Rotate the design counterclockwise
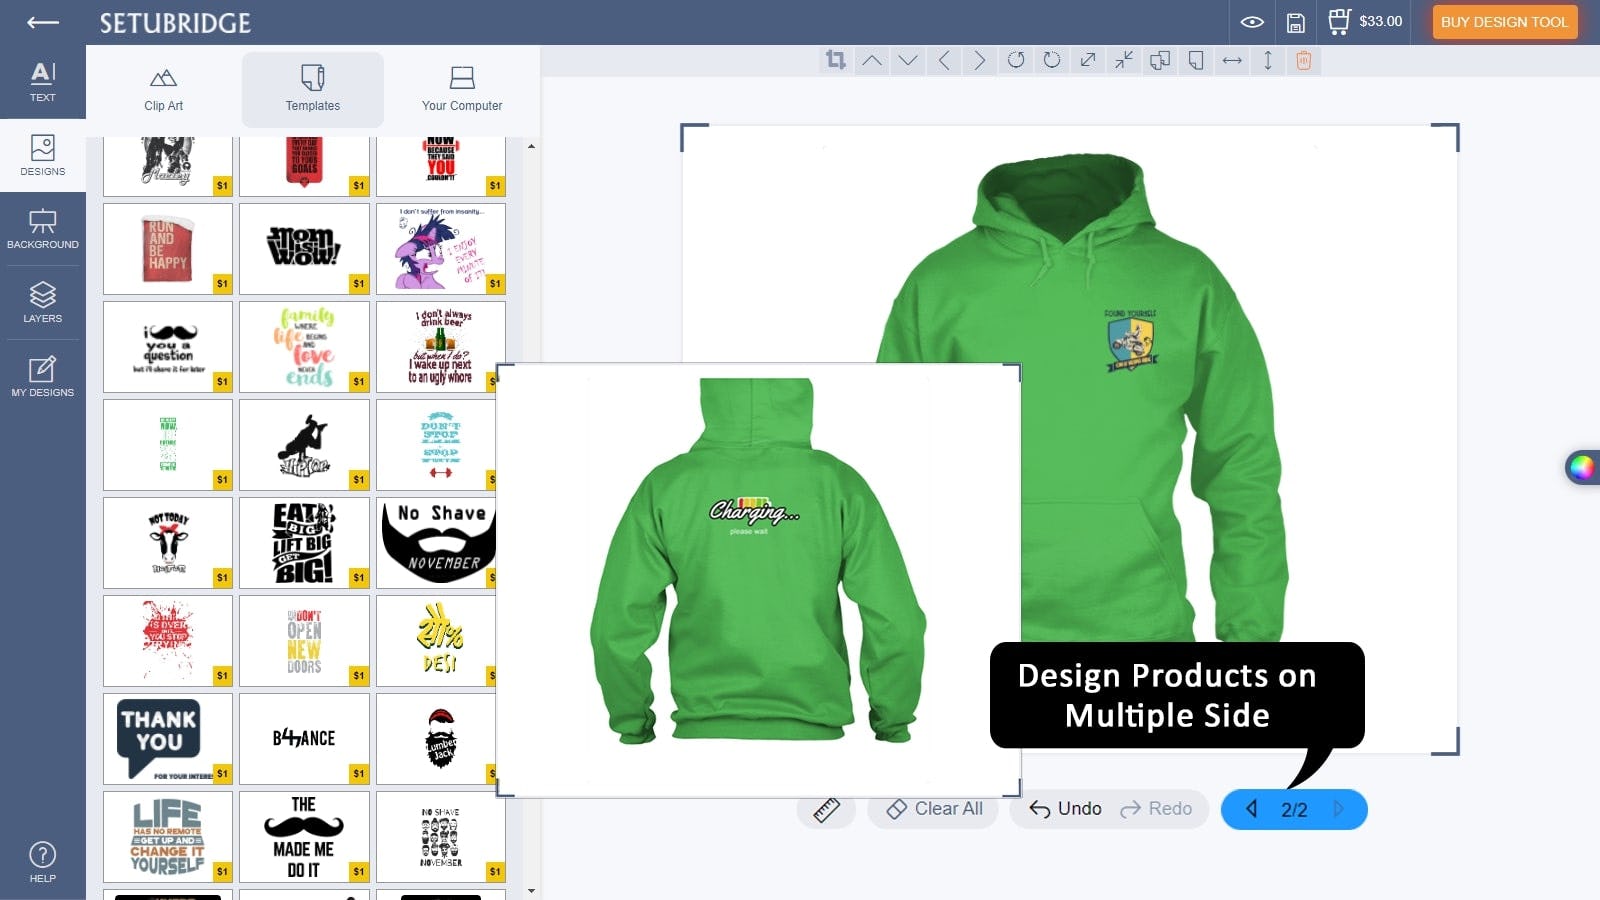This screenshot has width=1600, height=900. [1015, 60]
